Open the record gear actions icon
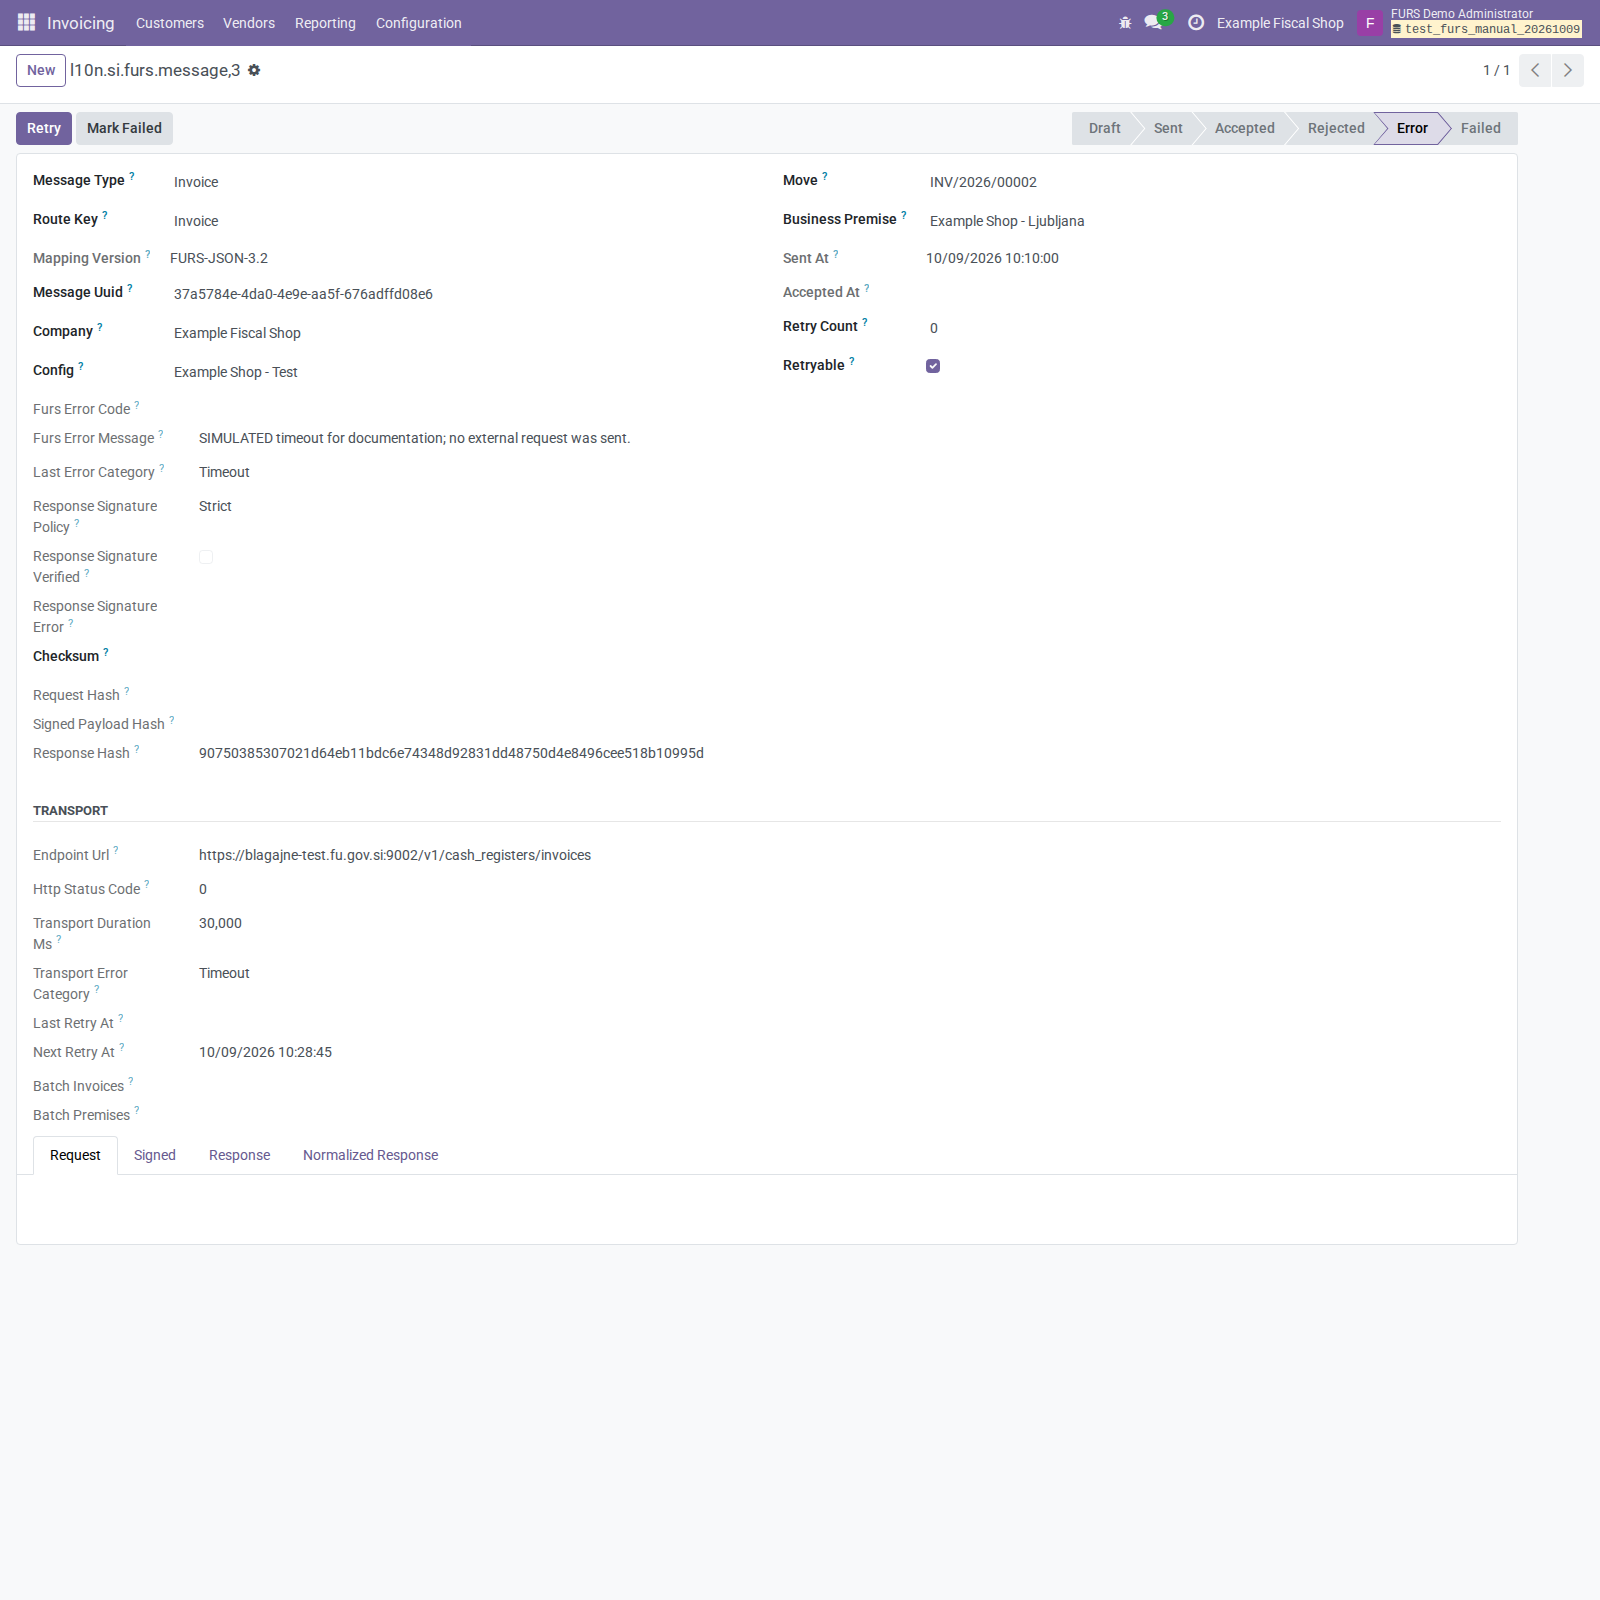The height and width of the screenshot is (1600, 1600). coord(254,70)
